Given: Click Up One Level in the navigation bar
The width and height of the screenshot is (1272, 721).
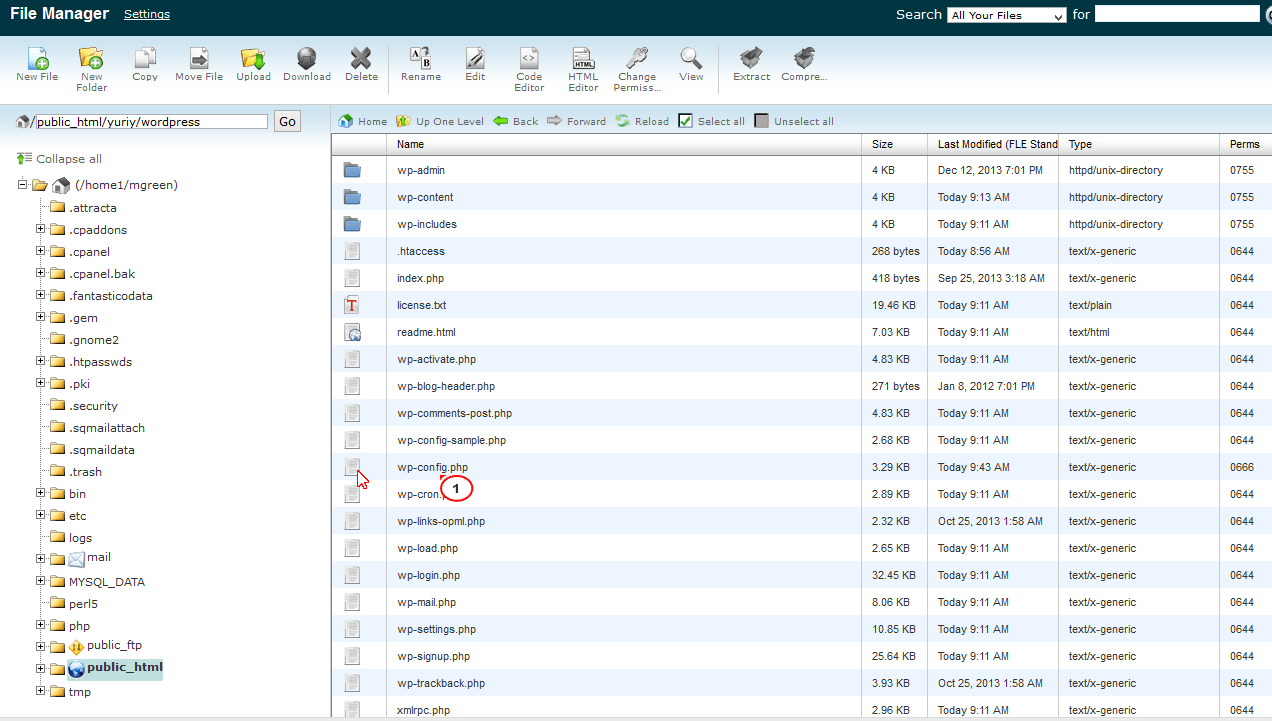Looking at the screenshot, I should pos(439,120).
